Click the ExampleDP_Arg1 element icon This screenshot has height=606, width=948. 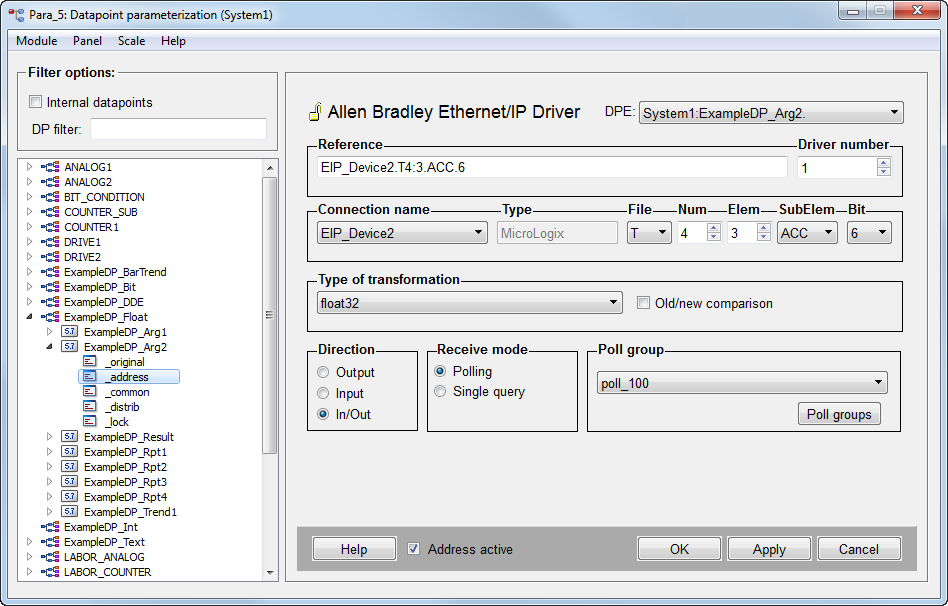[70, 332]
